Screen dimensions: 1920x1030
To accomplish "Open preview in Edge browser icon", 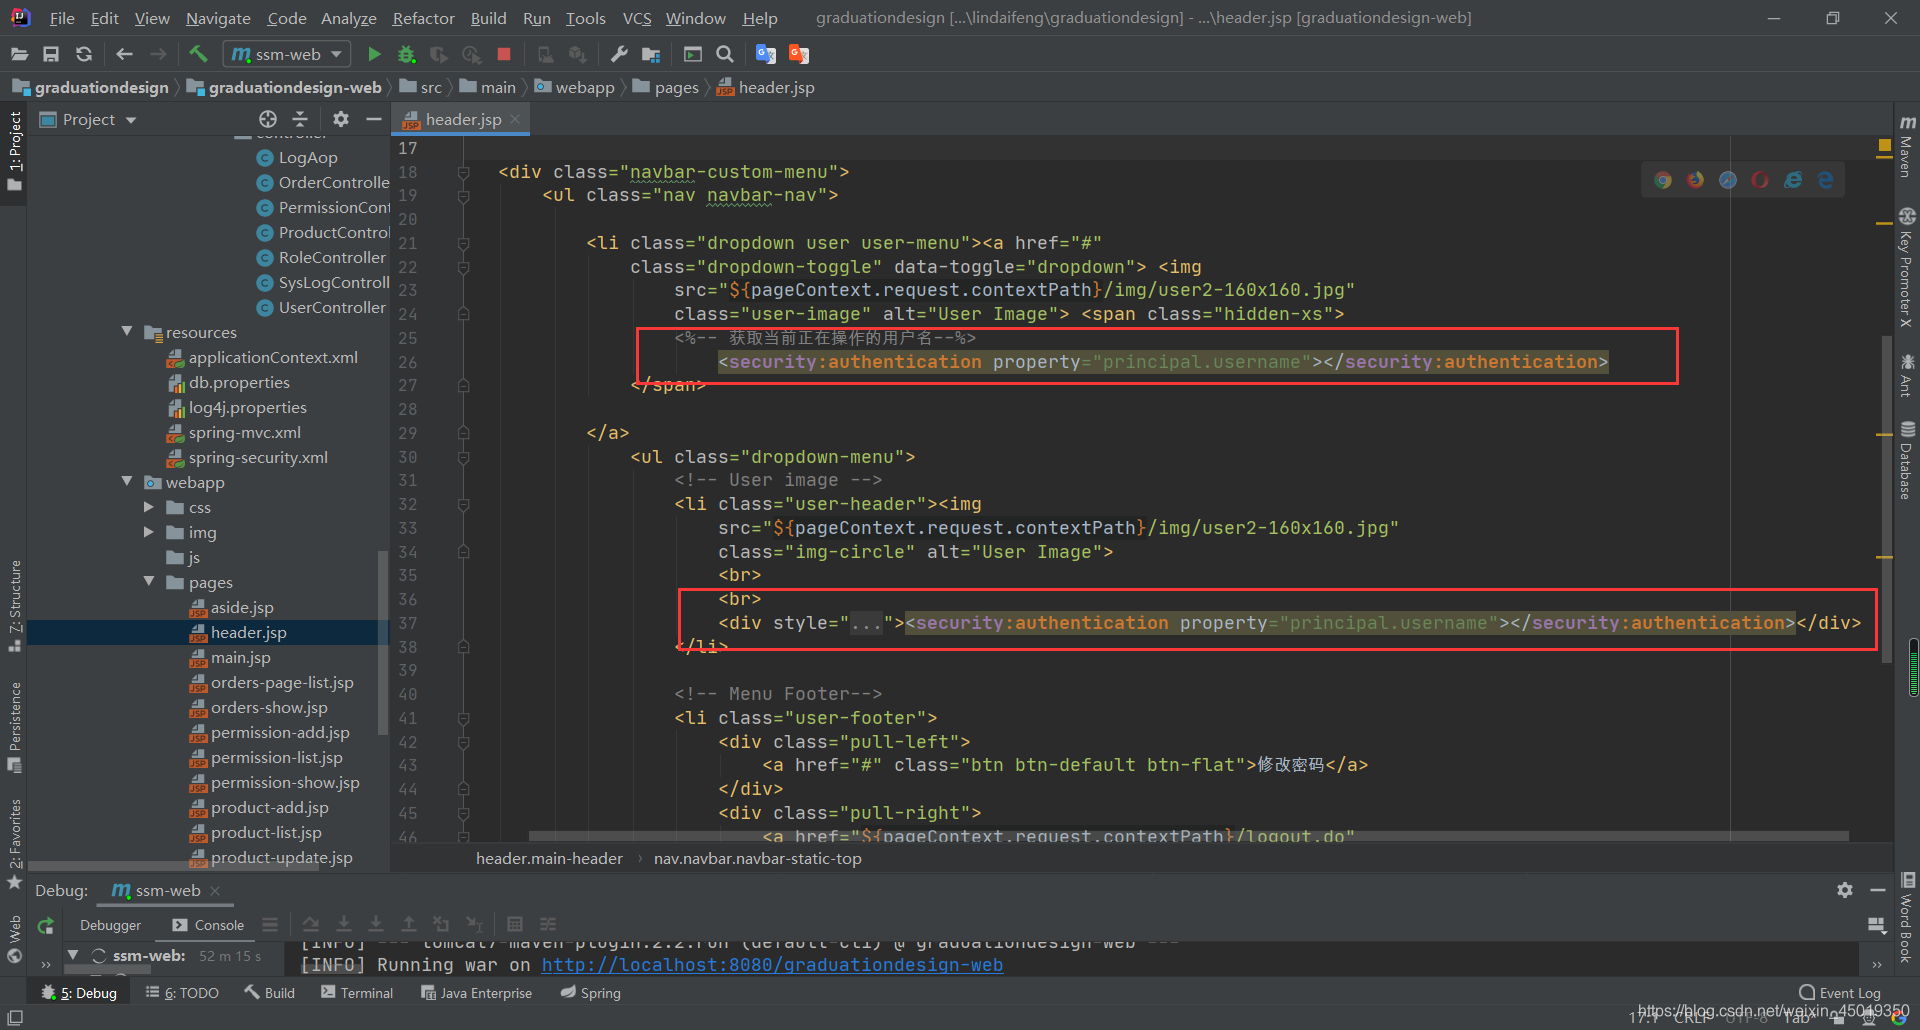I will tap(1826, 180).
